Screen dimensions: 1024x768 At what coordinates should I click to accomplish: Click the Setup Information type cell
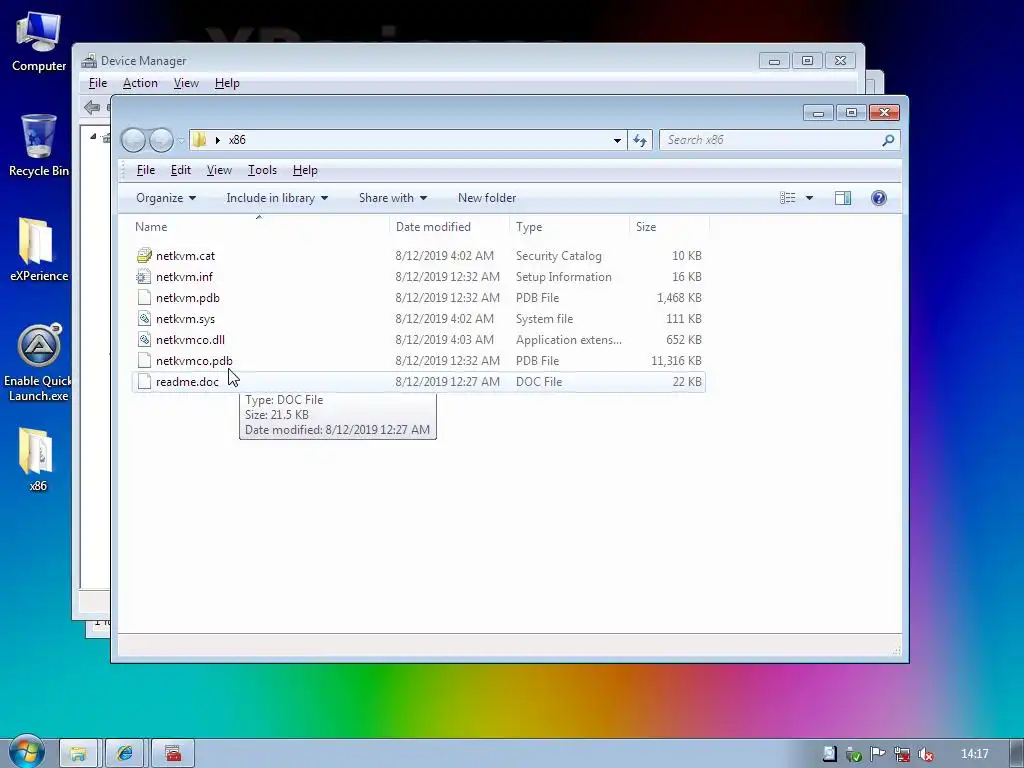coord(564,277)
